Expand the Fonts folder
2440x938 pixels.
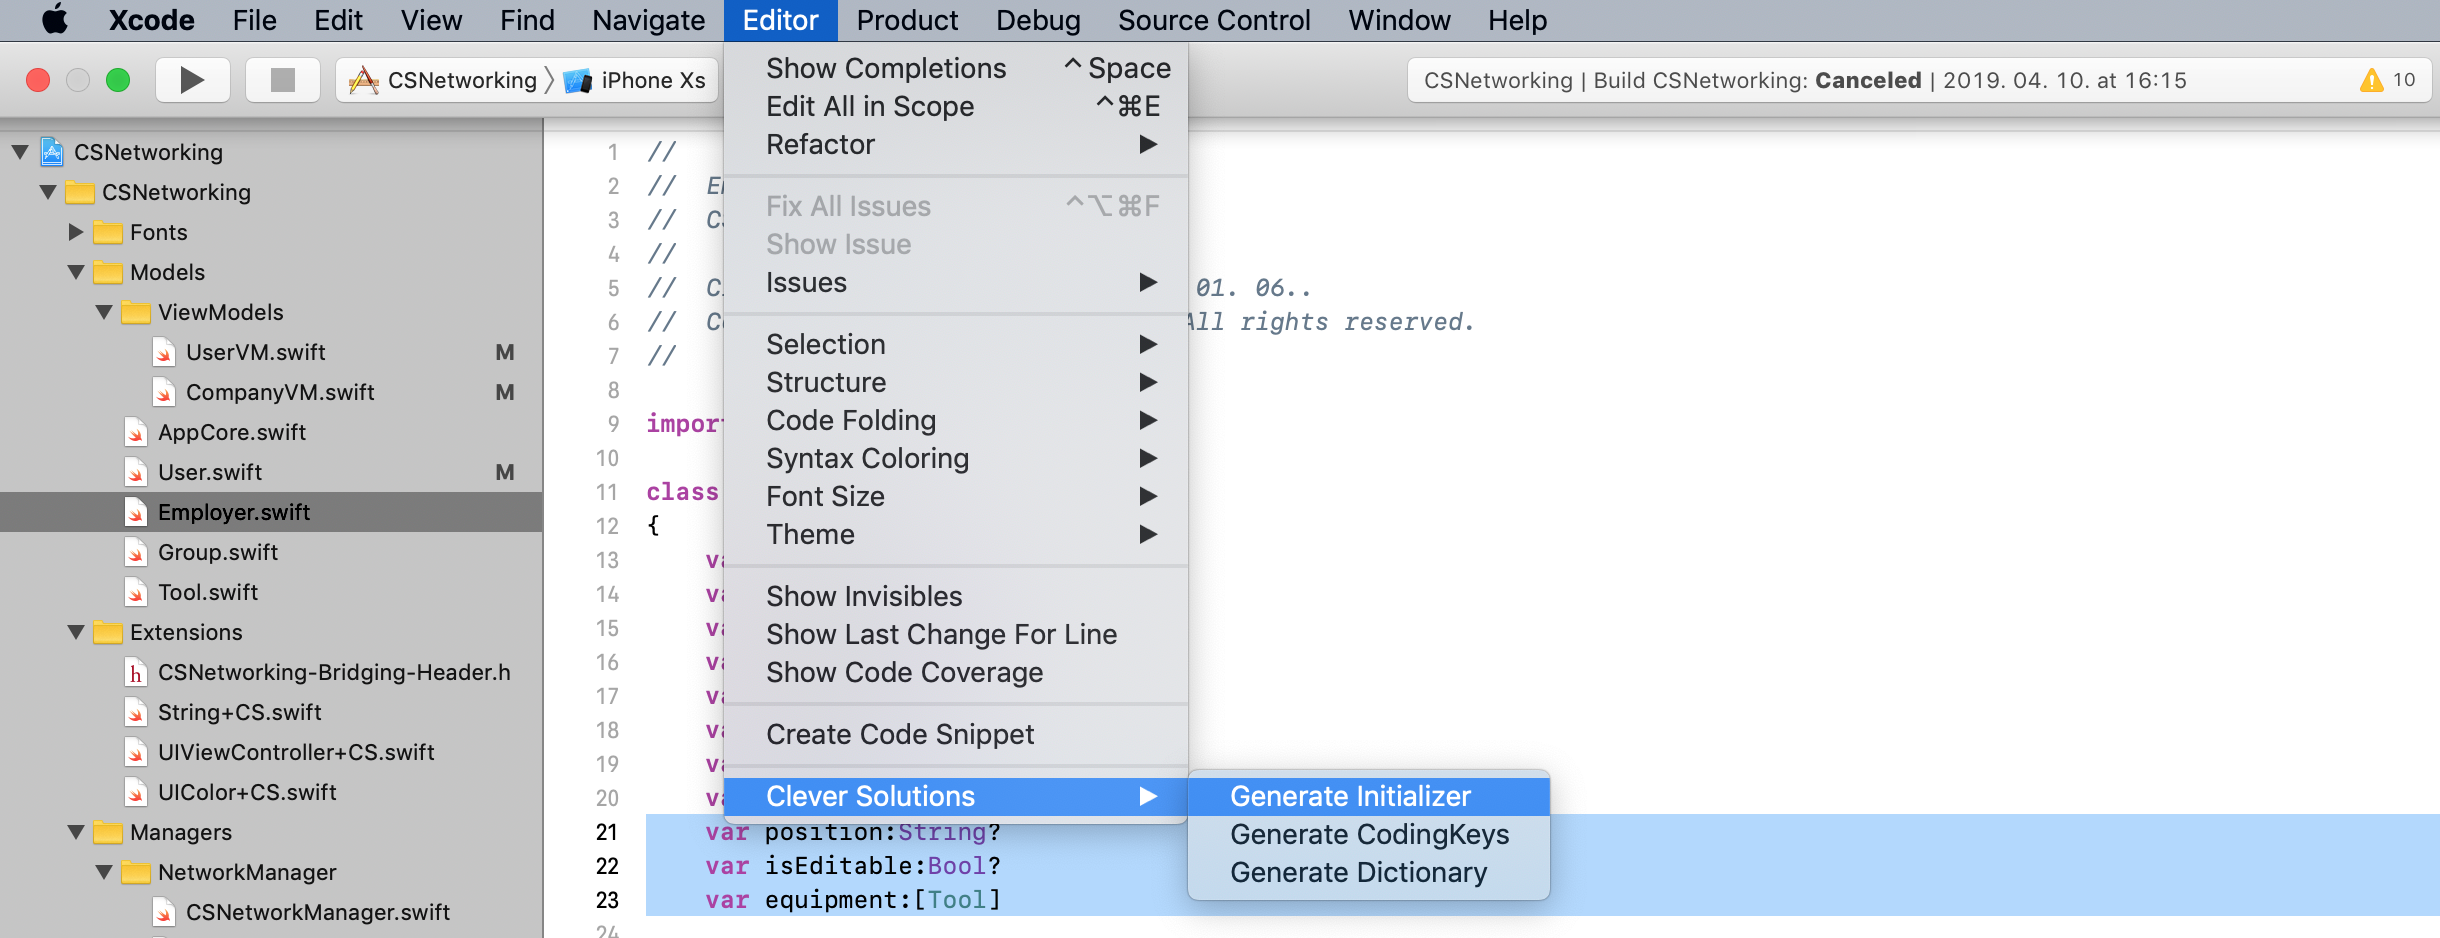[76, 232]
